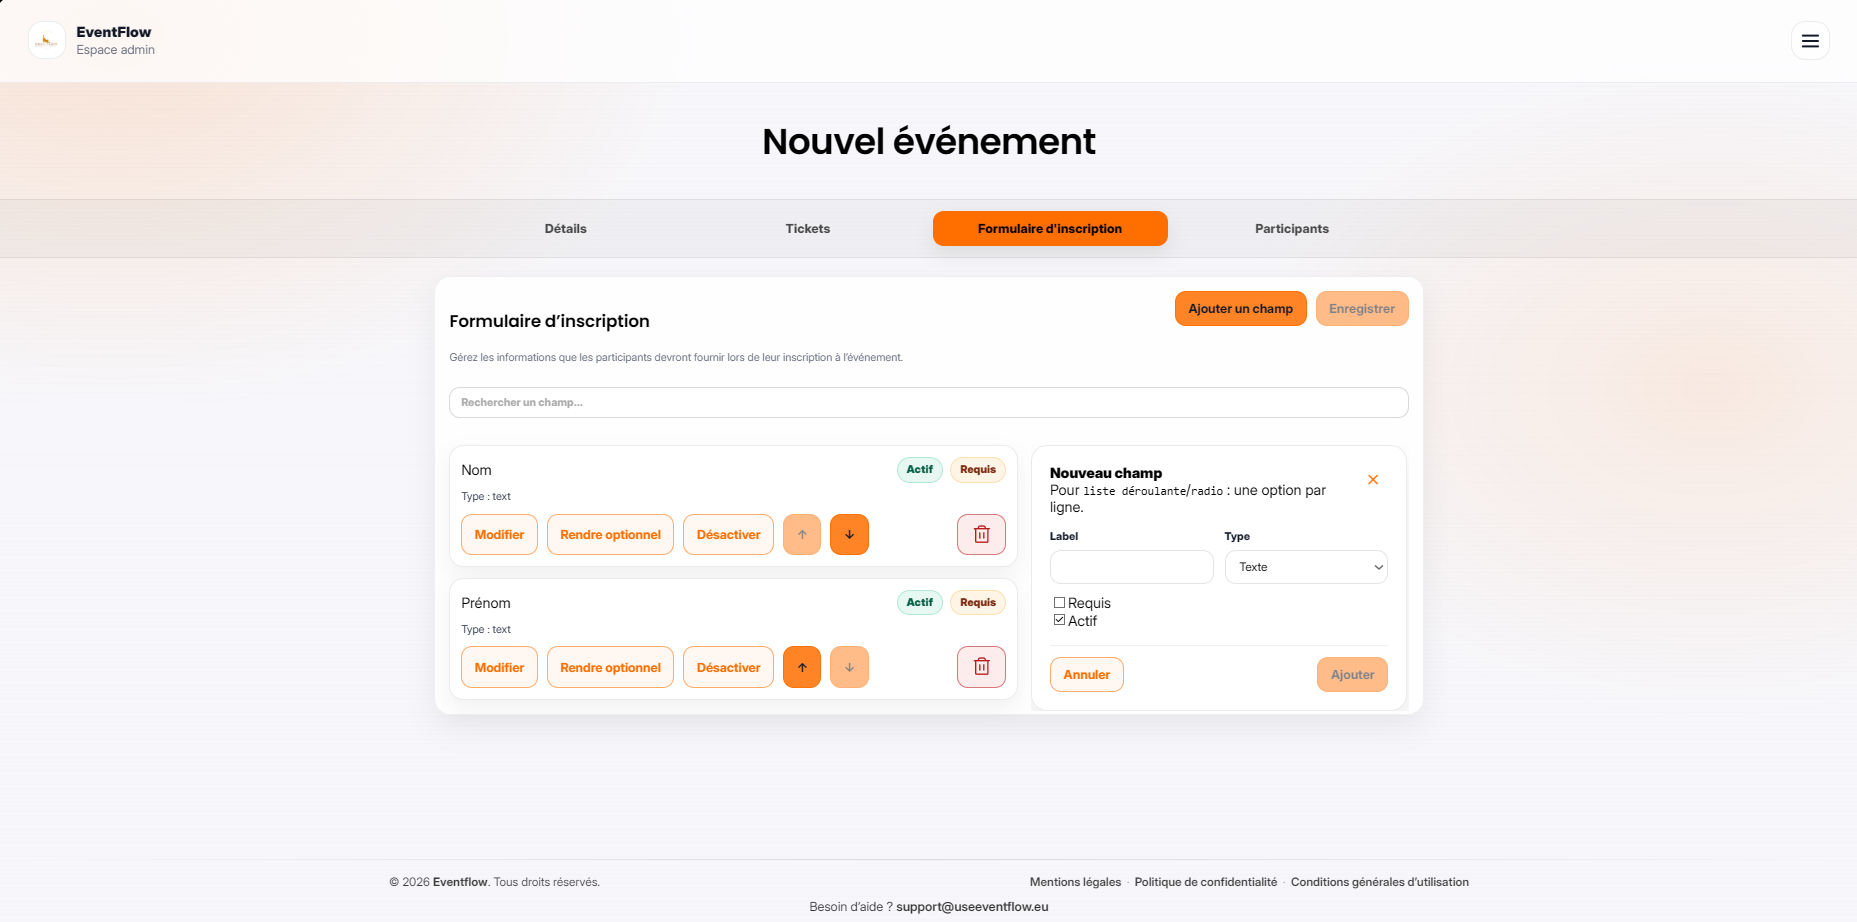Open the hamburger menu at top right
The image size is (1857, 922).
pos(1810,41)
